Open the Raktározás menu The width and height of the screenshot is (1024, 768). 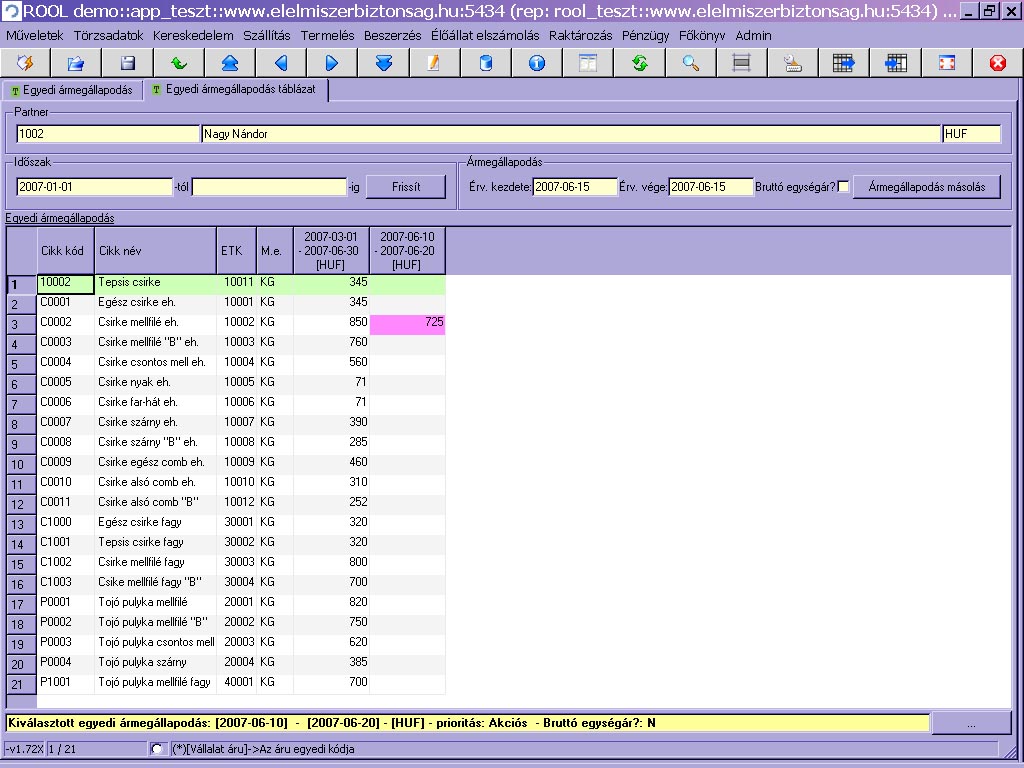580,35
